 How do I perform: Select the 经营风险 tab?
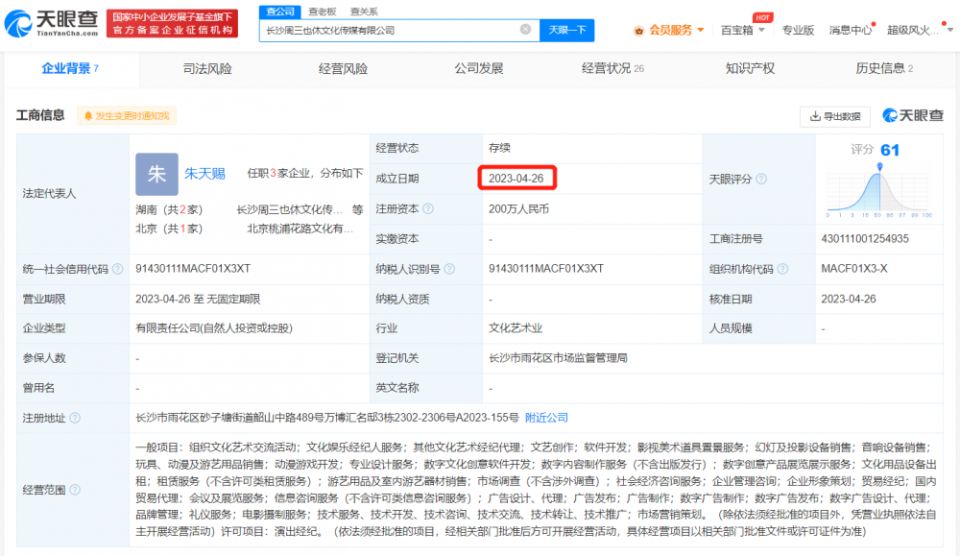point(343,69)
